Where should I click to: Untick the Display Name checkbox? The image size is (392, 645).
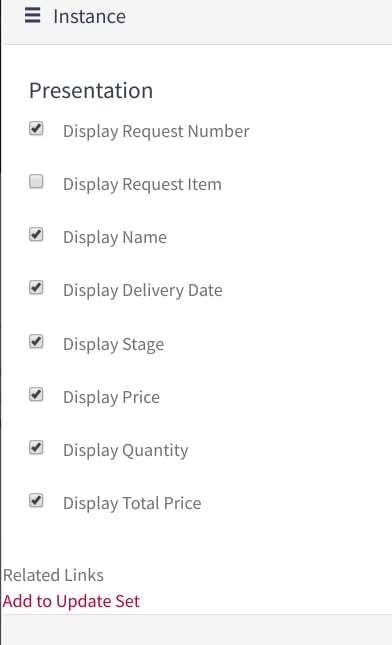click(36, 234)
